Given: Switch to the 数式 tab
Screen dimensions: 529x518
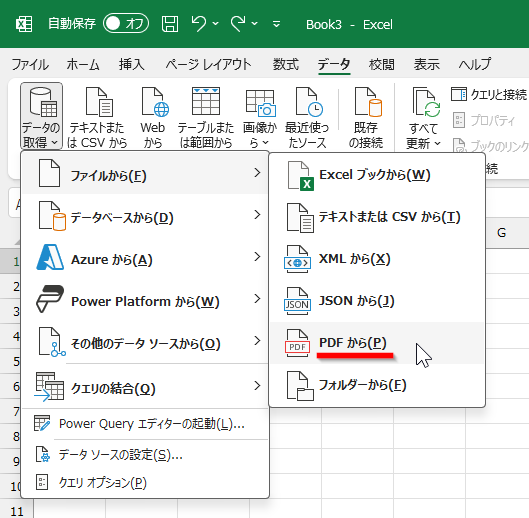Looking at the screenshot, I should click(285, 64).
